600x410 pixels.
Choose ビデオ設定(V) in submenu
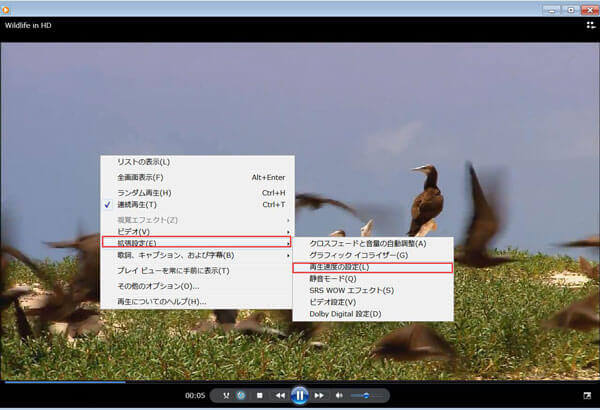[x=373, y=302]
